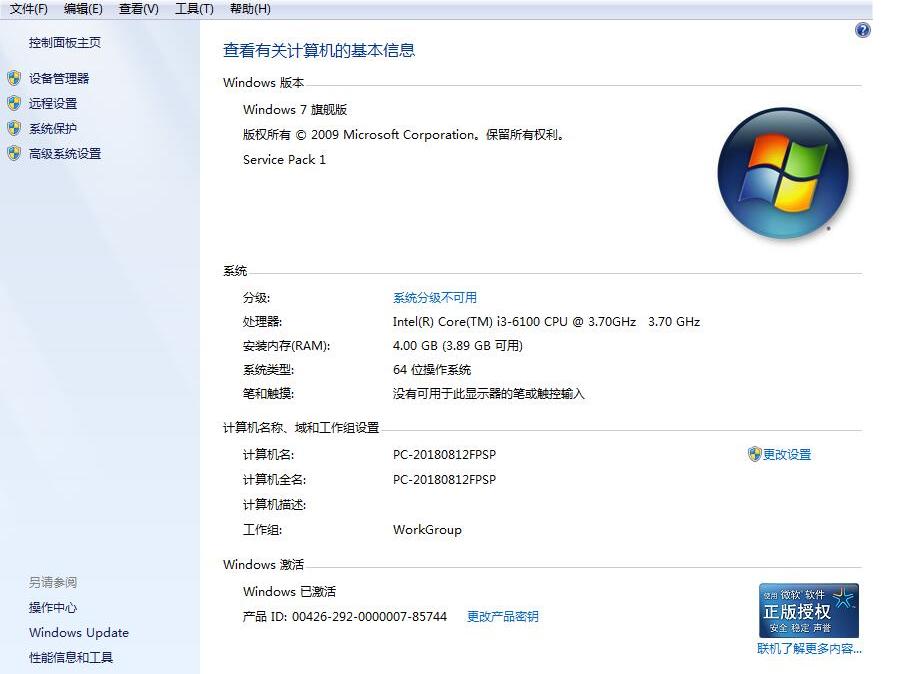The image size is (918, 674).
Task: Open the 系统分级不可用 link
Action: pyautogui.click(x=434, y=297)
